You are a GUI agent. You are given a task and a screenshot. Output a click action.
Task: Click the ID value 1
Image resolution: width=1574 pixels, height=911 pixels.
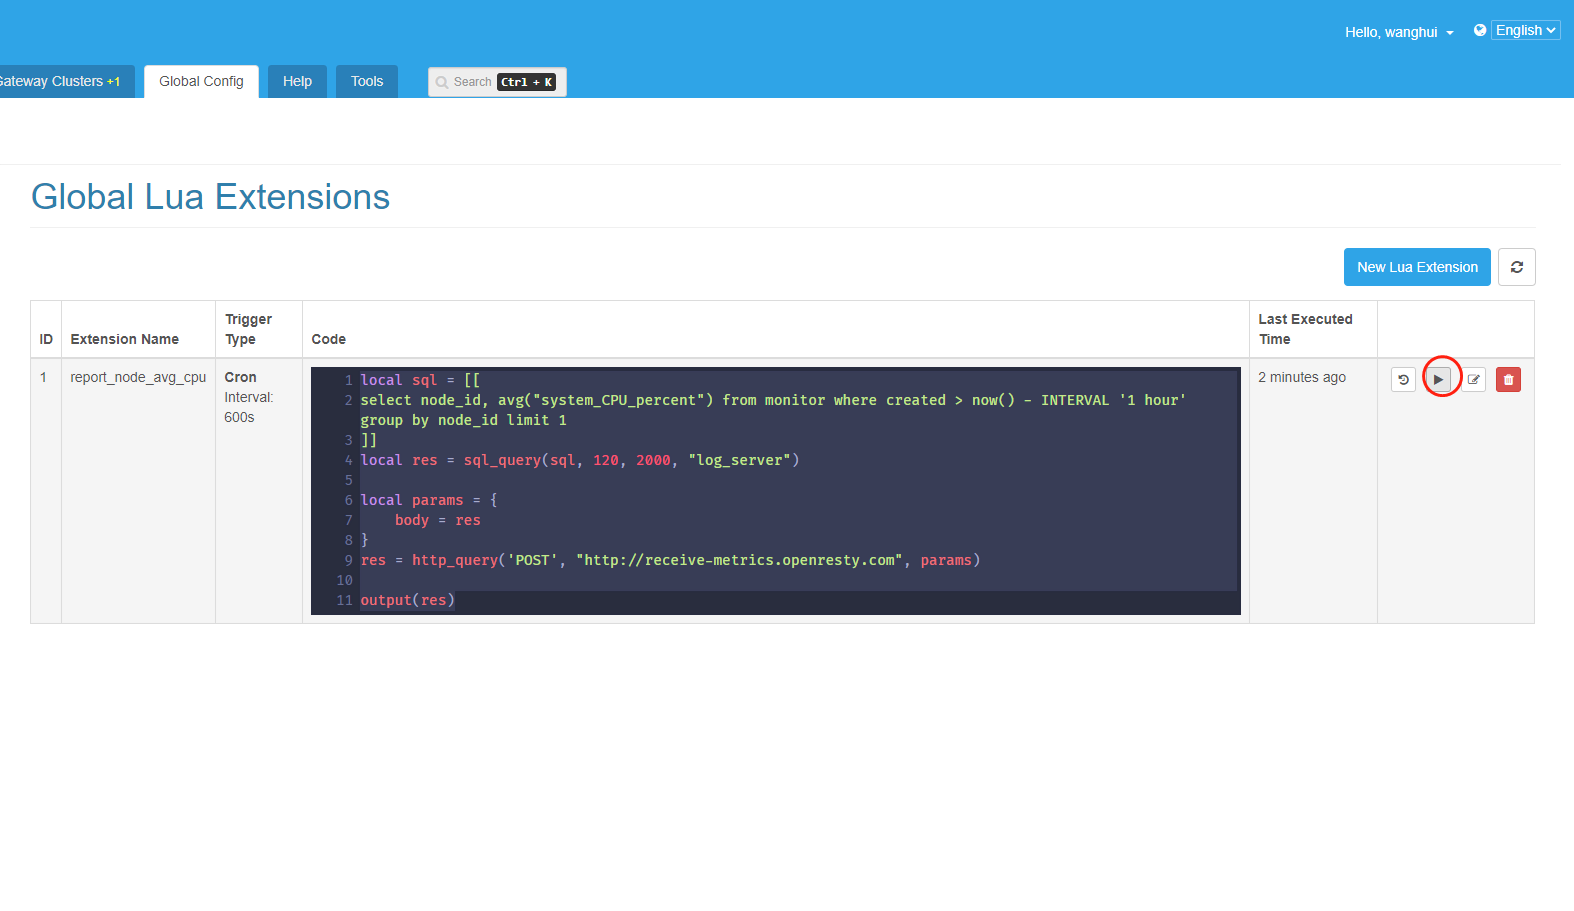click(x=43, y=377)
